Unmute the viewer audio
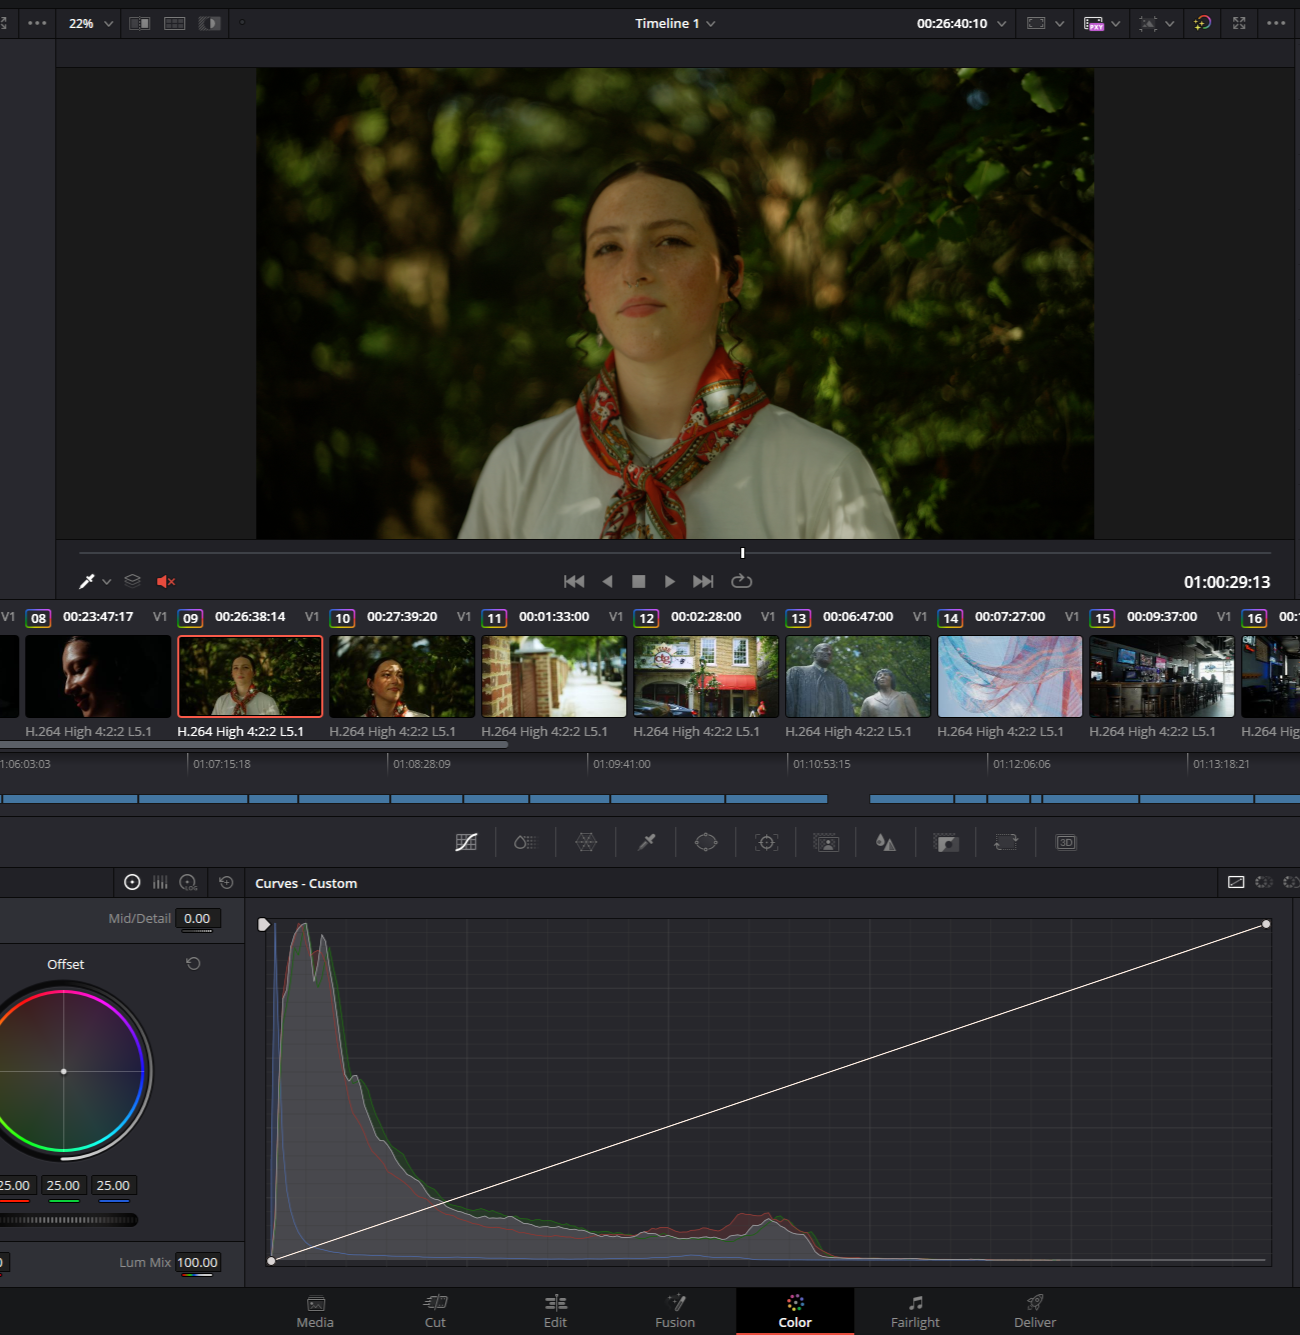This screenshot has width=1300, height=1335. [x=166, y=581]
